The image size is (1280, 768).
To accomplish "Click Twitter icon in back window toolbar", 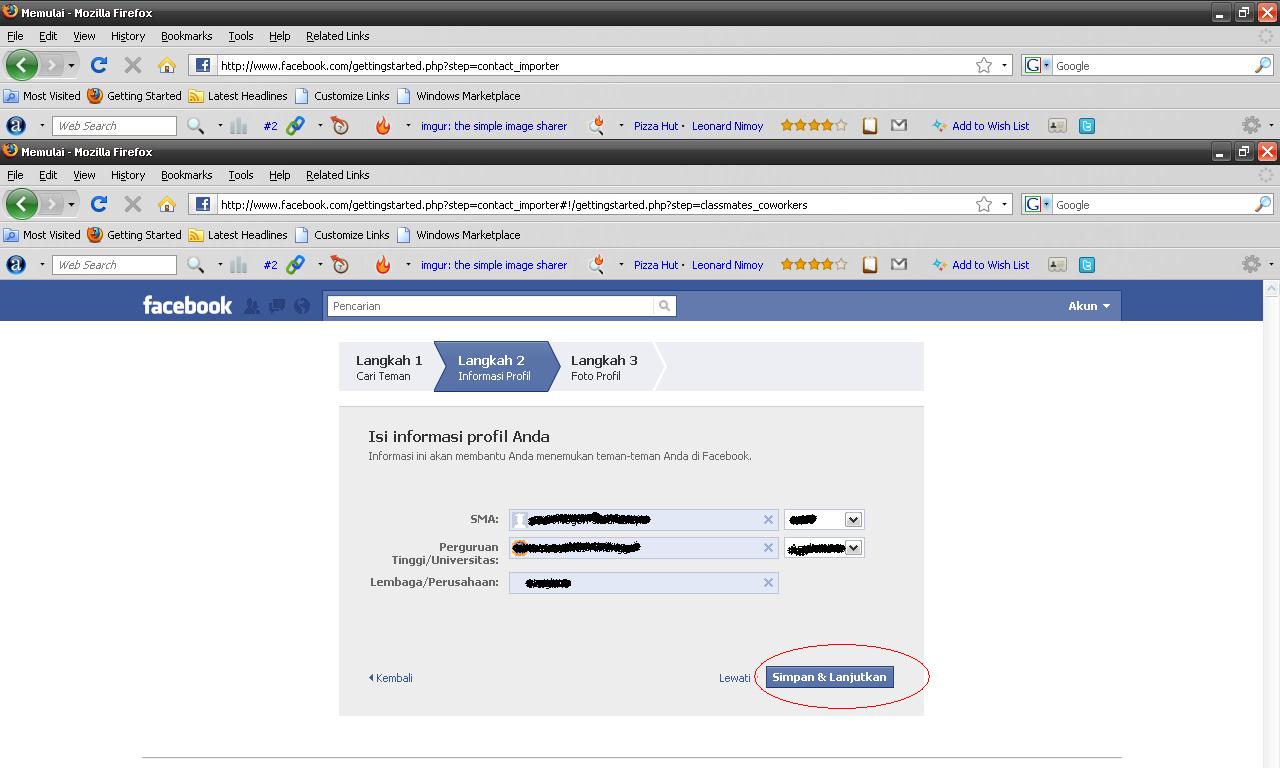I will click(x=1087, y=126).
